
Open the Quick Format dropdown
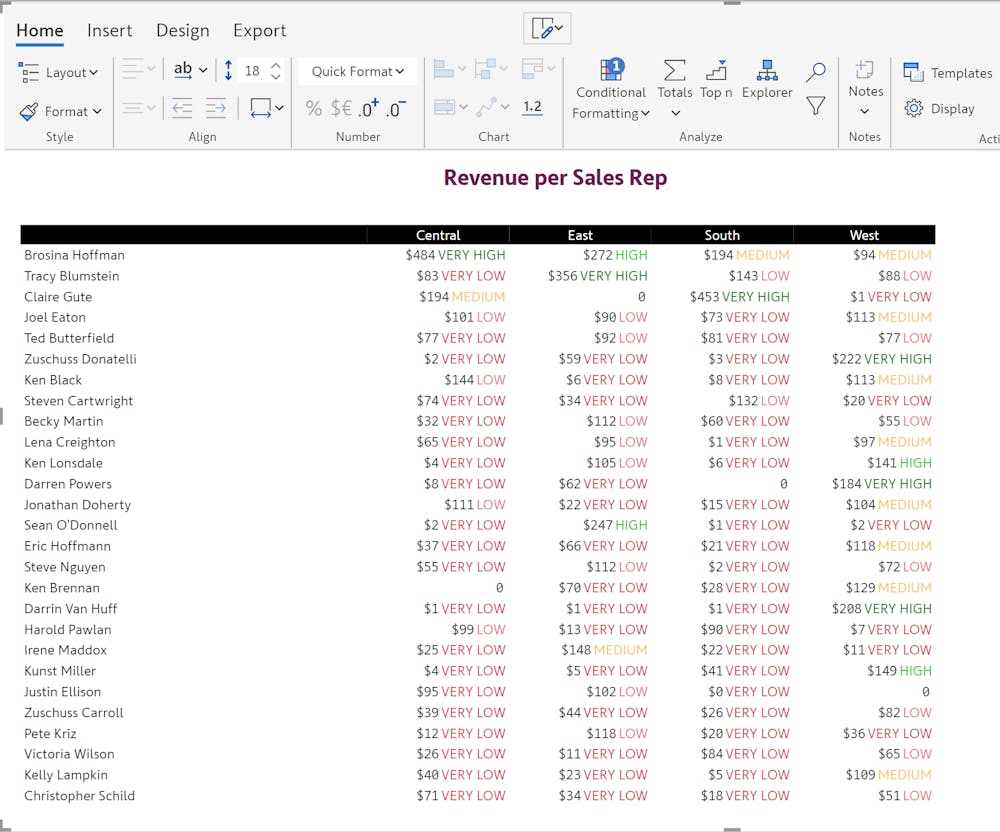pyautogui.click(x=357, y=71)
